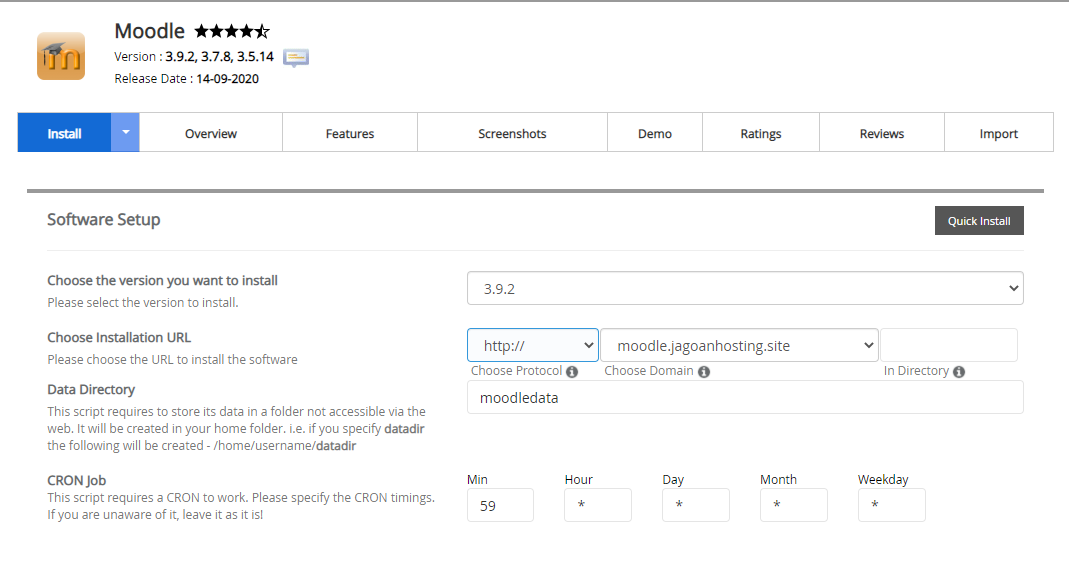1069x567 pixels.
Task: Open the Import tab
Action: (x=999, y=132)
